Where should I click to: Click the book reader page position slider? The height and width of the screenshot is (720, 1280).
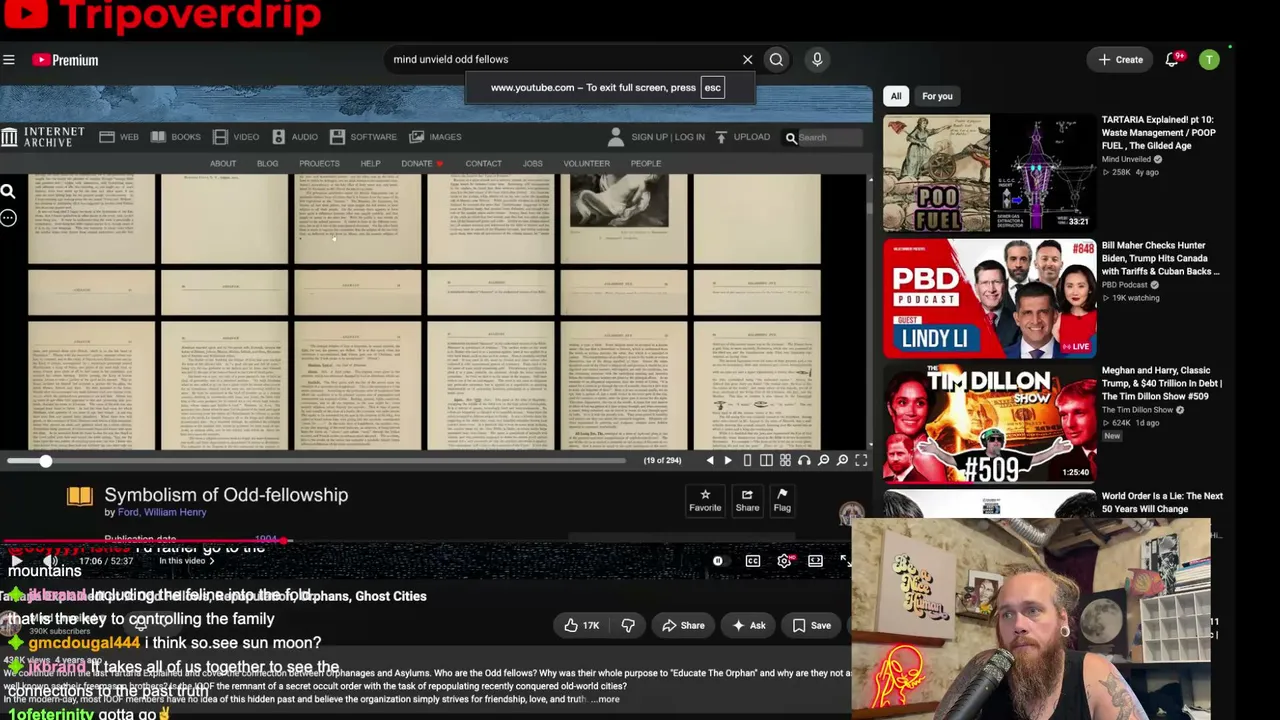pos(315,461)
